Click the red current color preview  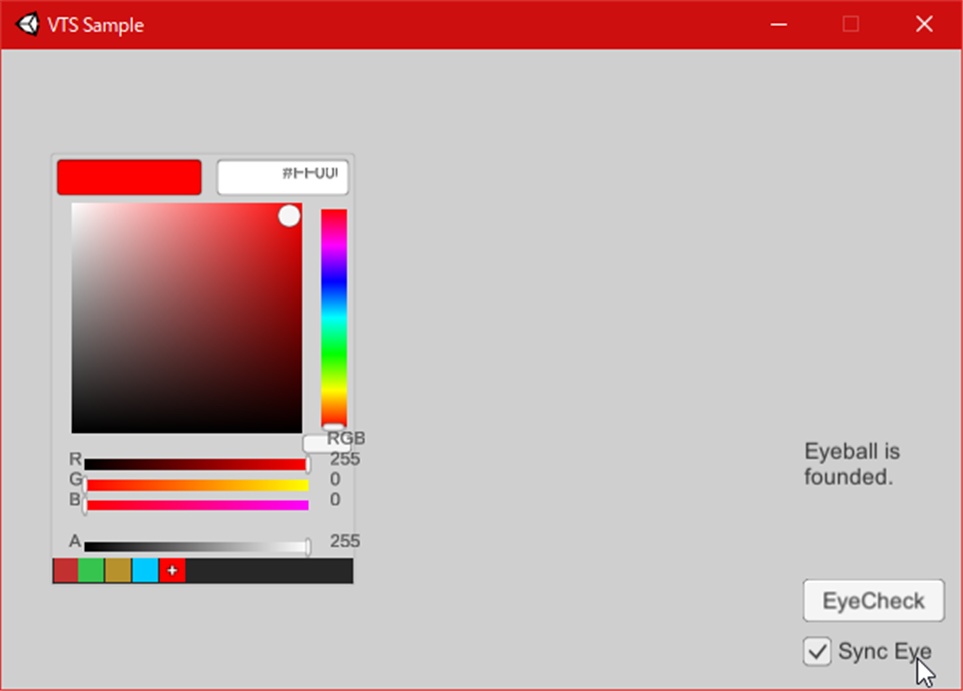click(x=129, y=177)
